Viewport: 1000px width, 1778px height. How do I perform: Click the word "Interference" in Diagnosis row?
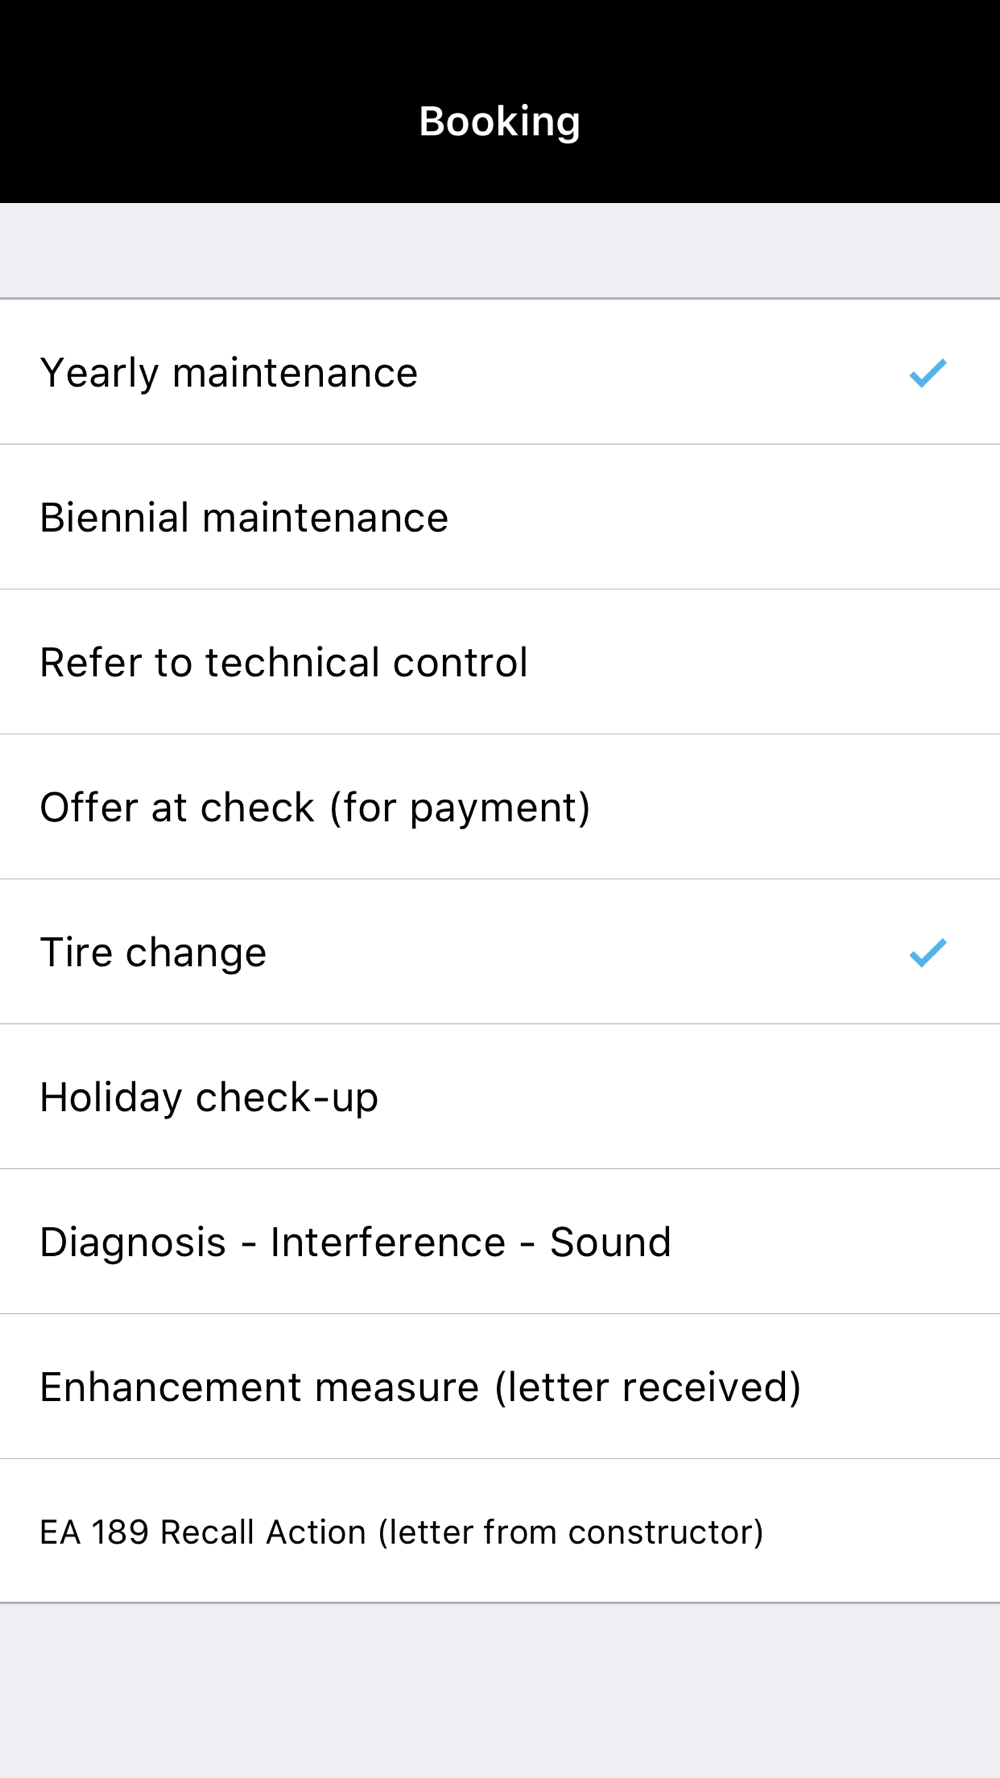pos(387,1243)
